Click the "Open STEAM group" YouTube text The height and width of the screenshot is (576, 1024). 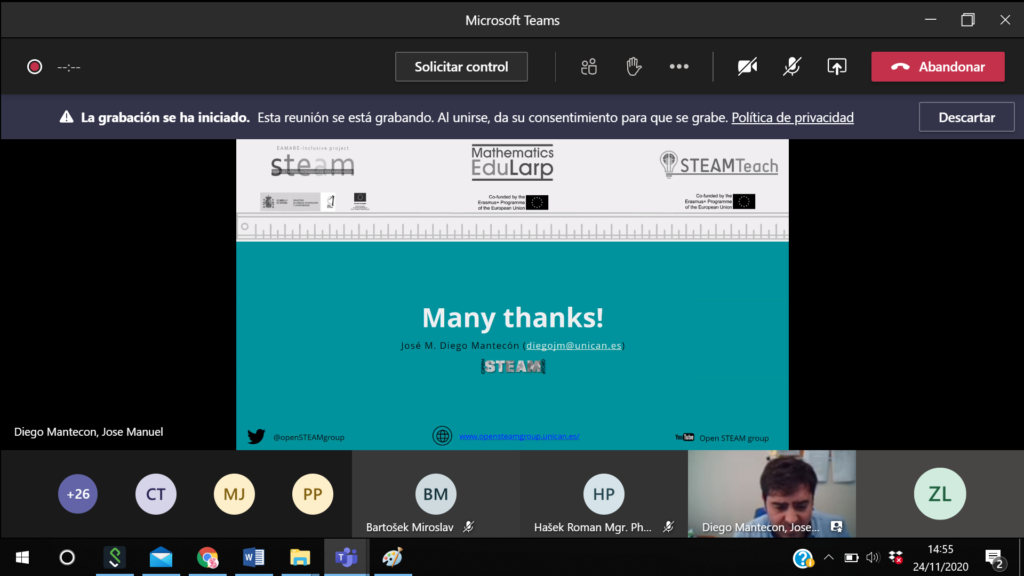tap(734, 438)
